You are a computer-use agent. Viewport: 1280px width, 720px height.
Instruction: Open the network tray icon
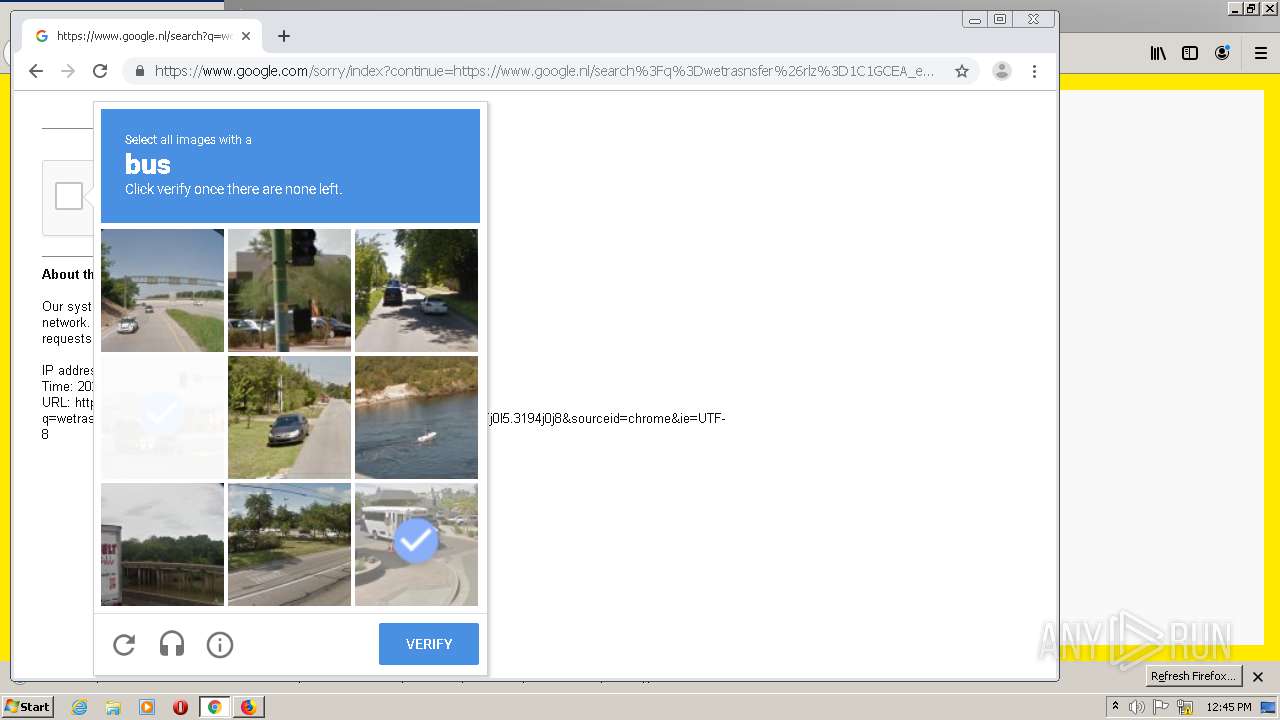pos(1185,707)
